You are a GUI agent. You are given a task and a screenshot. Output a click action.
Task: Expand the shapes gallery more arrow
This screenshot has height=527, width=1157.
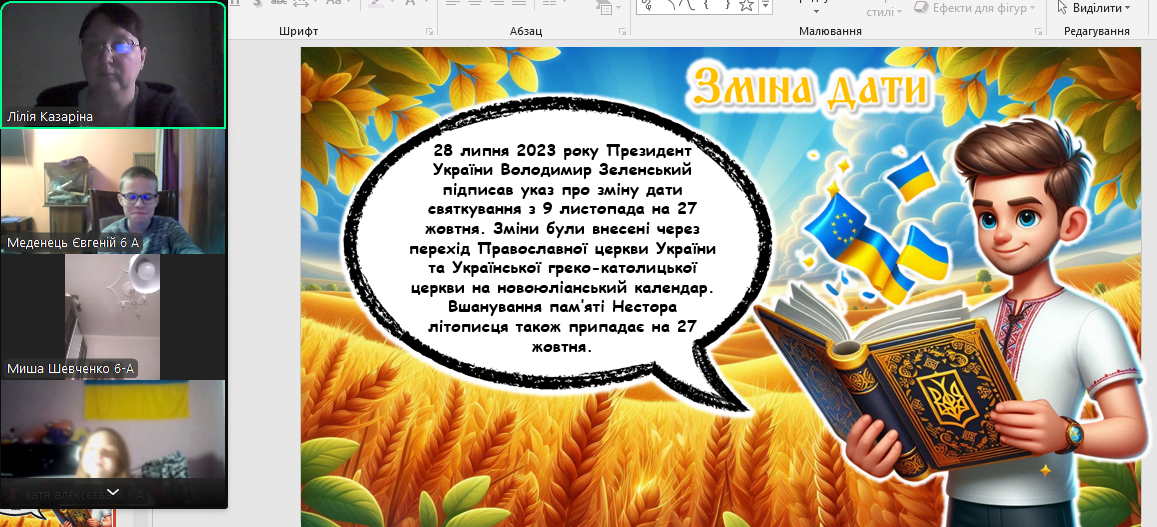click(x=766, y=6)
